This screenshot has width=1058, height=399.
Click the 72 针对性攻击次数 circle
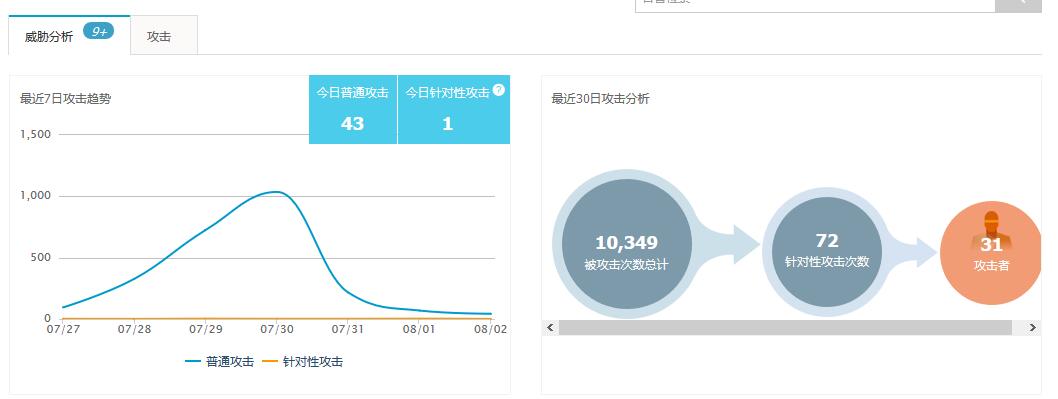(827, 251)
